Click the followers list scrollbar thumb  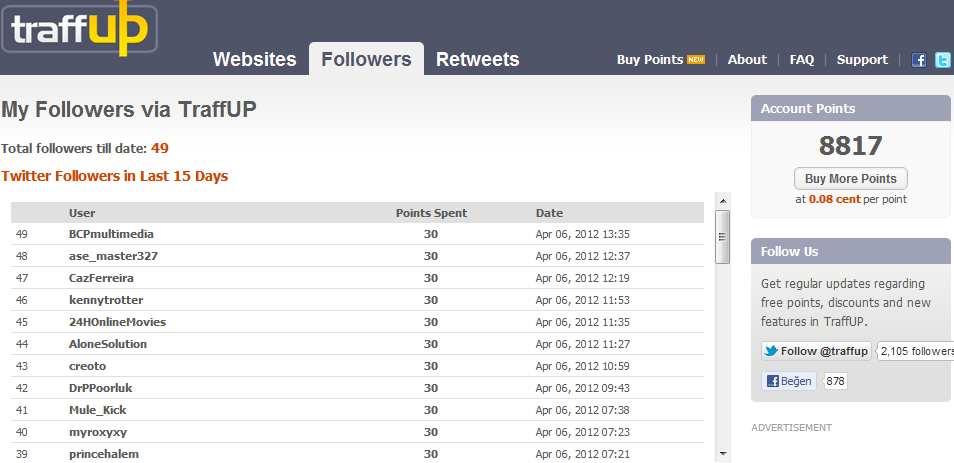coord(722,234)
